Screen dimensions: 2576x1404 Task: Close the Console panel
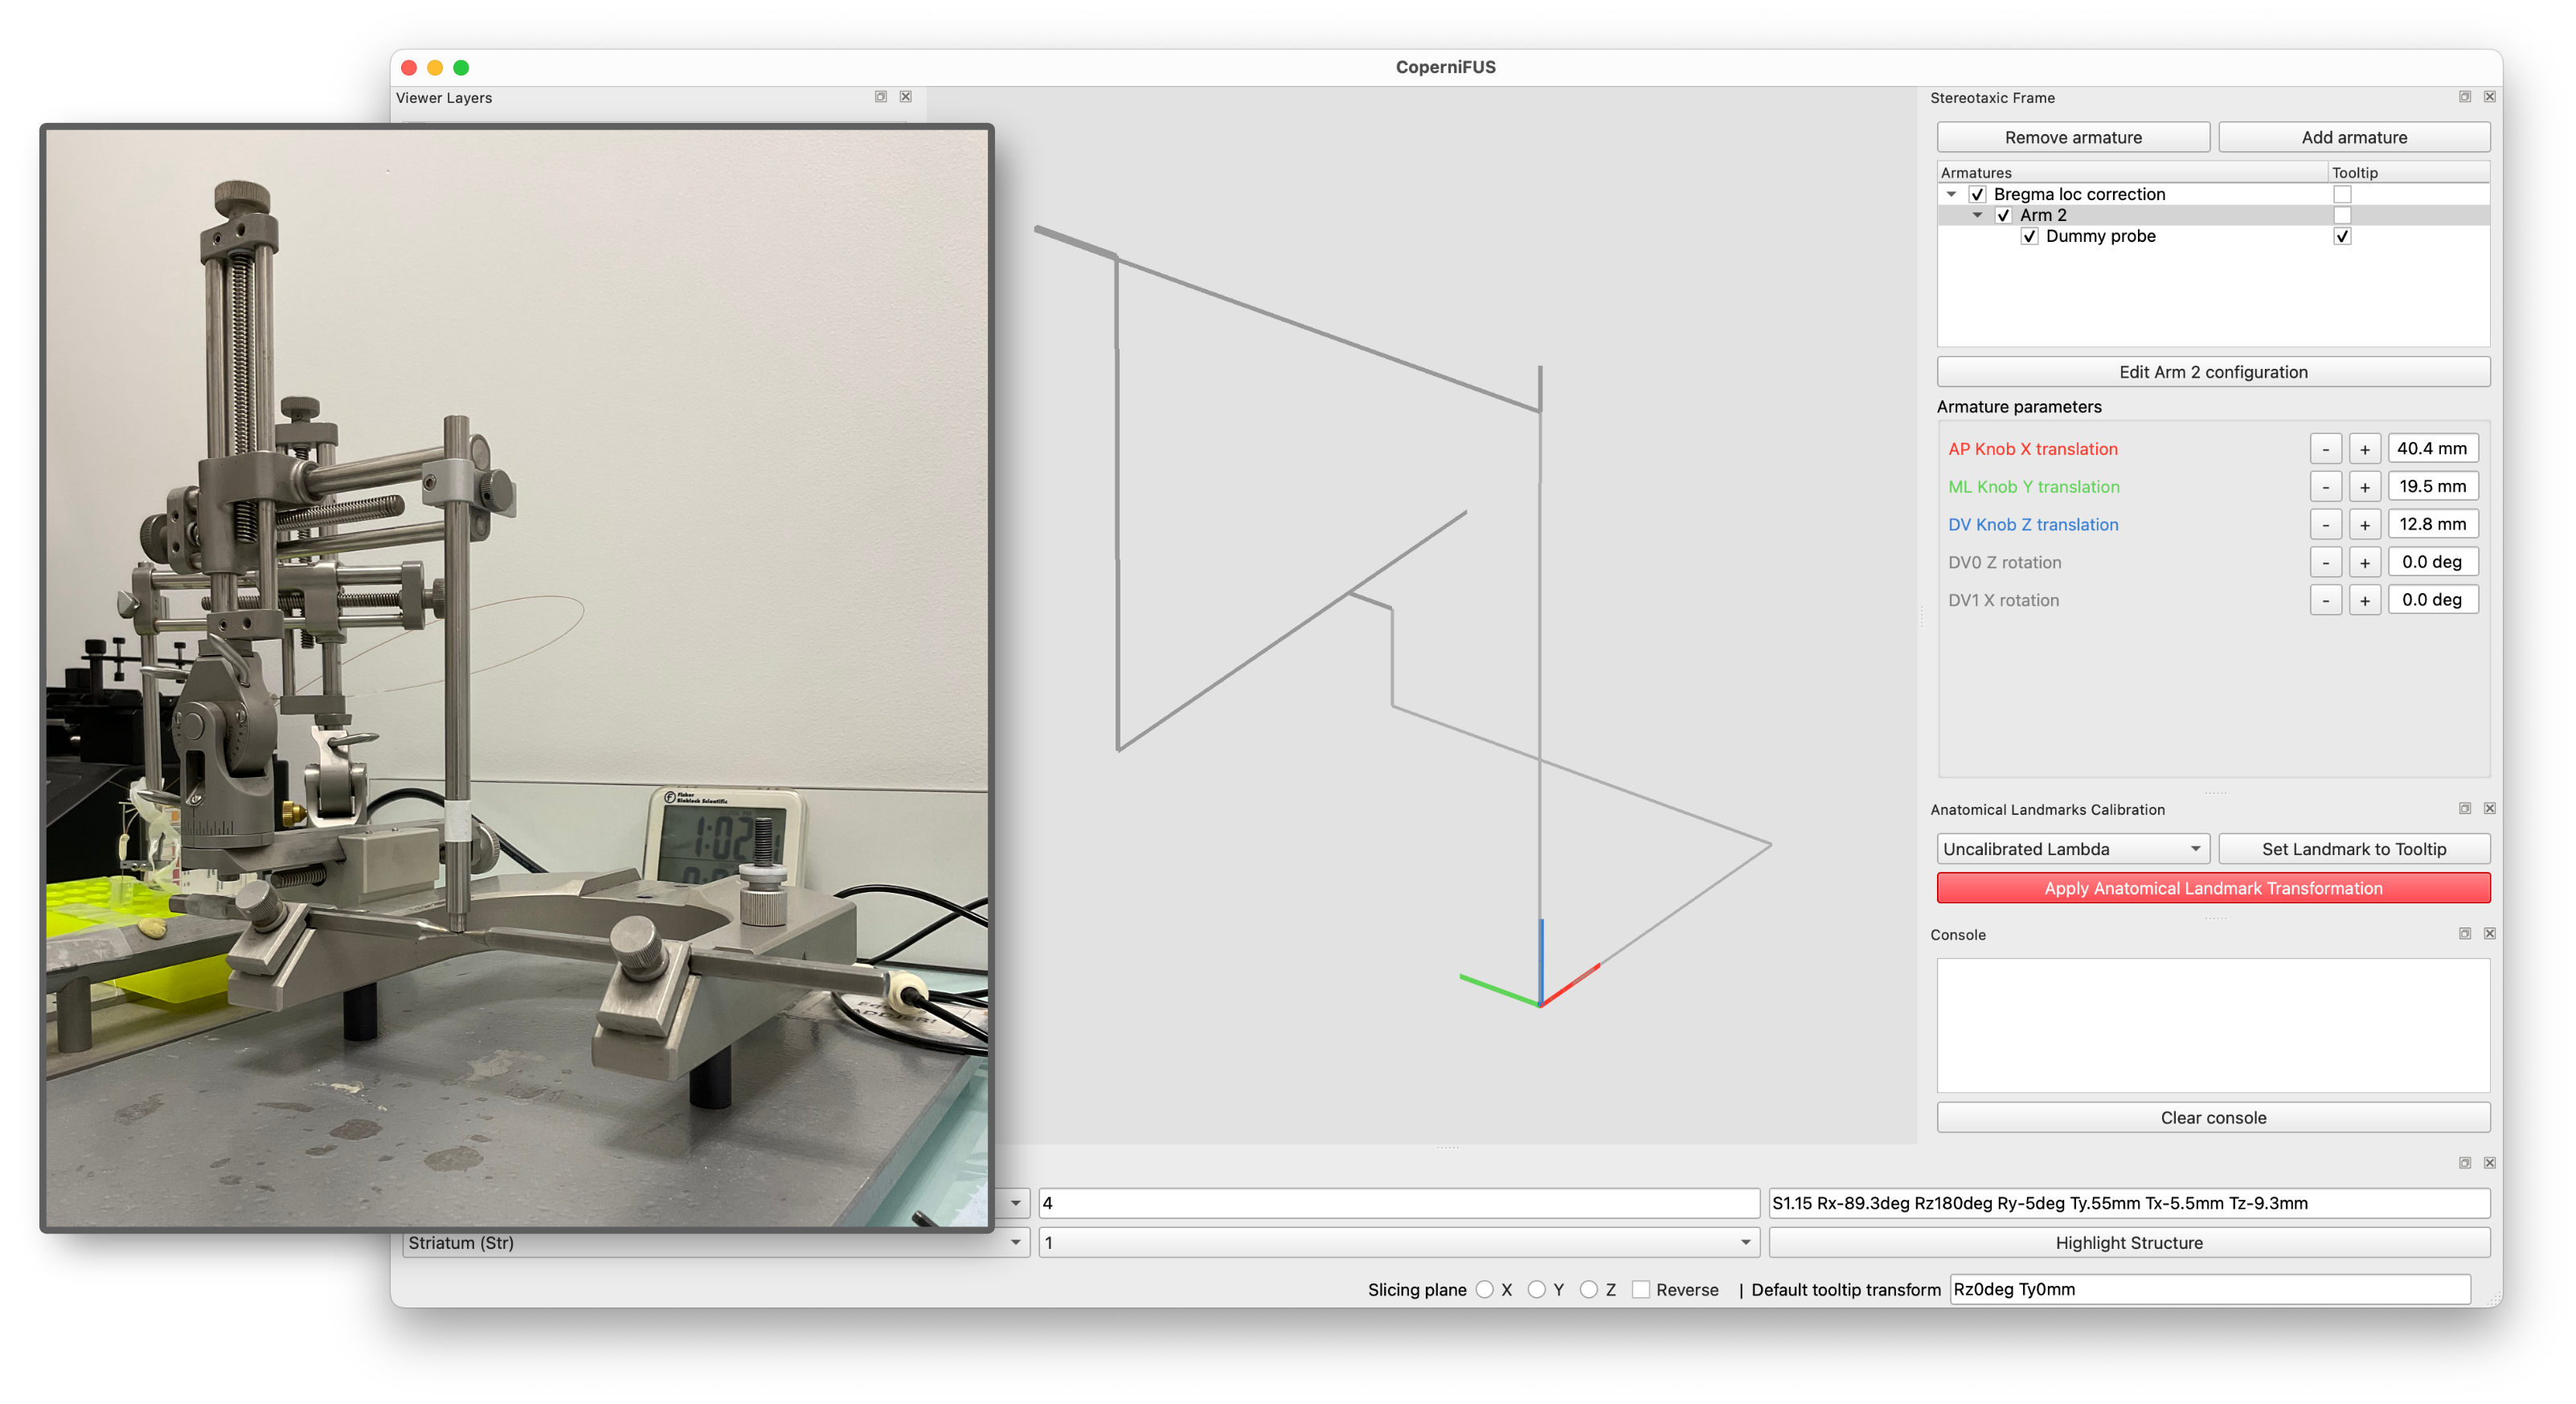click(x=2490, y=934)
